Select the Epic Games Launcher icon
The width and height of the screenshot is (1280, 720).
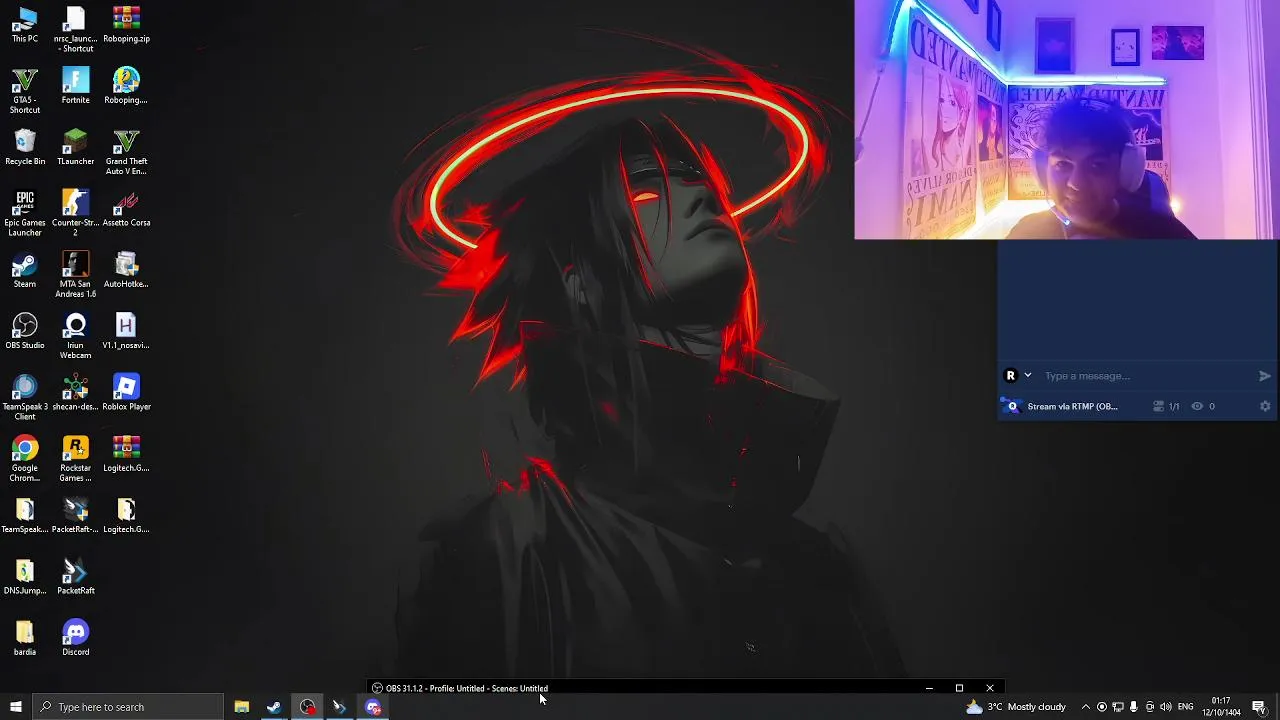point(25,214)
